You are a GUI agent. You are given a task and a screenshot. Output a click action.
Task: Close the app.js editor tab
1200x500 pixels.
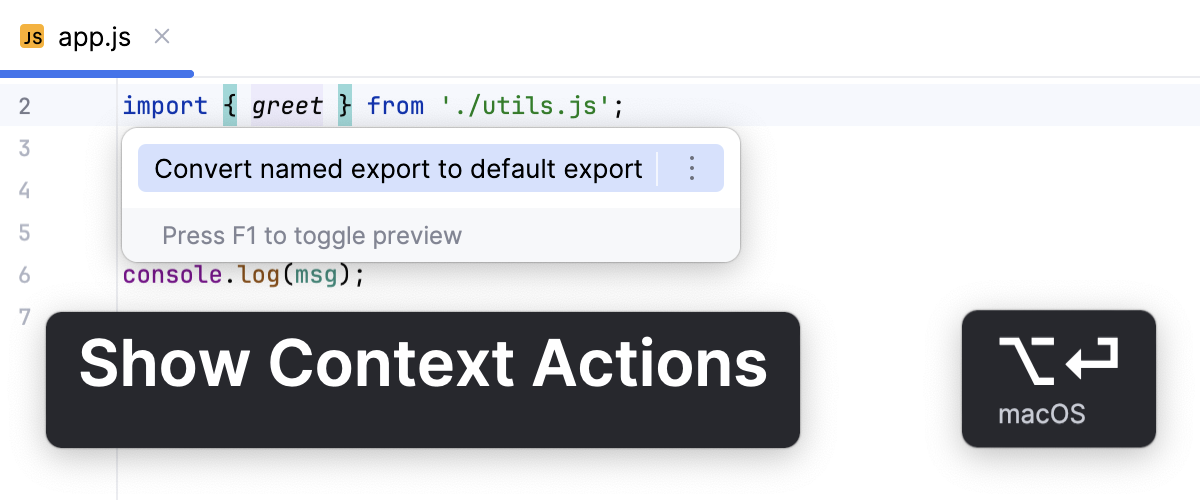[162, 37]
